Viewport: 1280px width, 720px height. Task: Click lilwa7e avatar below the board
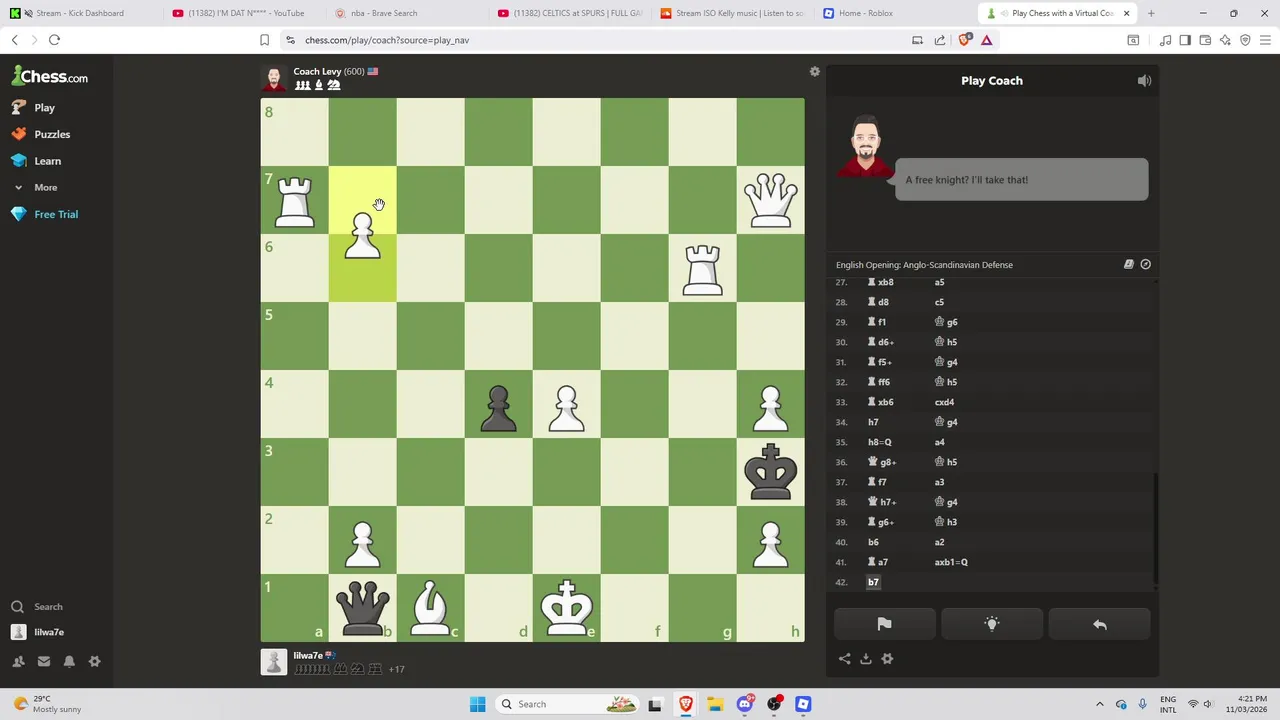[274, 662]
